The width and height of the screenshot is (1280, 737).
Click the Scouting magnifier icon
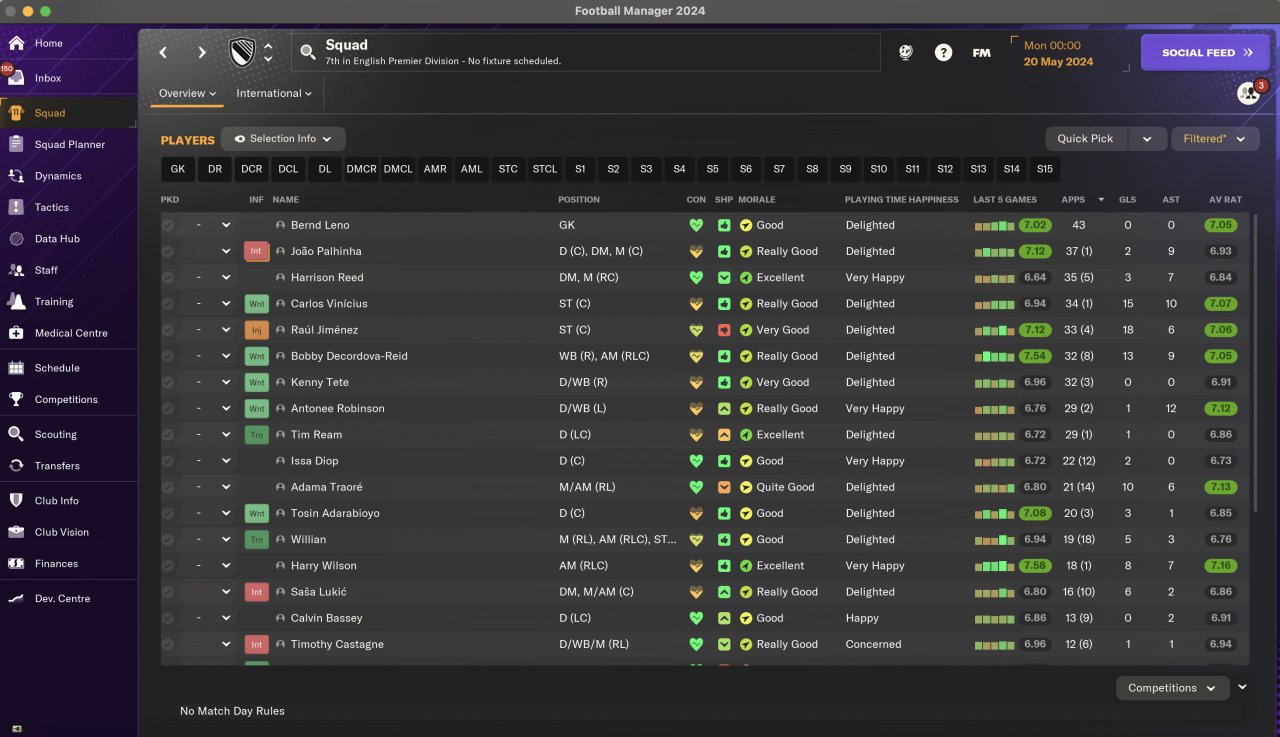click(x=16, y=434)
